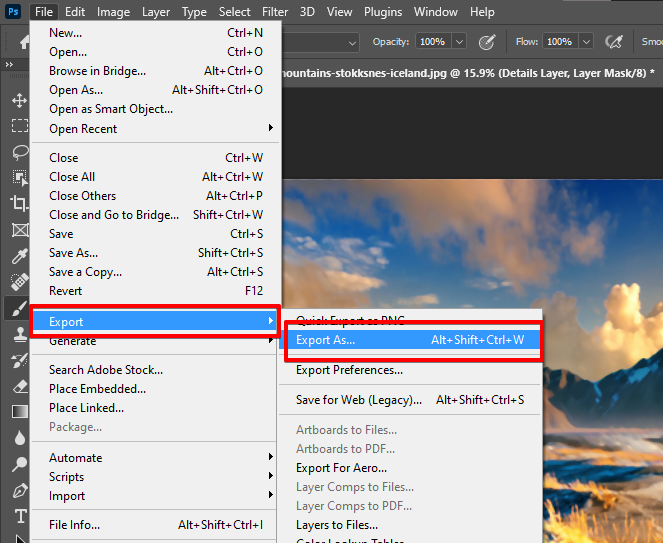The width and height of the screenshot is (663, 543).
Task: Choose Save As... menu entry
Action: 156,252
